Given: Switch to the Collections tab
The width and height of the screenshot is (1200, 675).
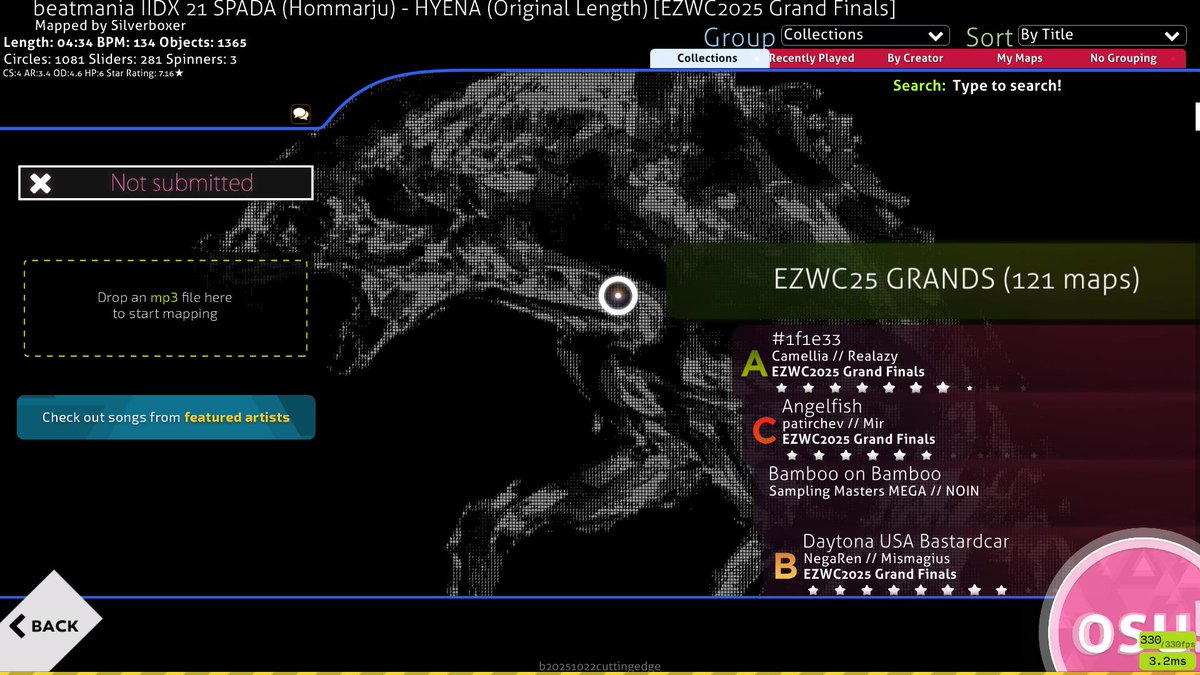Looking at the screenshot, I should [x=707, y=58].
